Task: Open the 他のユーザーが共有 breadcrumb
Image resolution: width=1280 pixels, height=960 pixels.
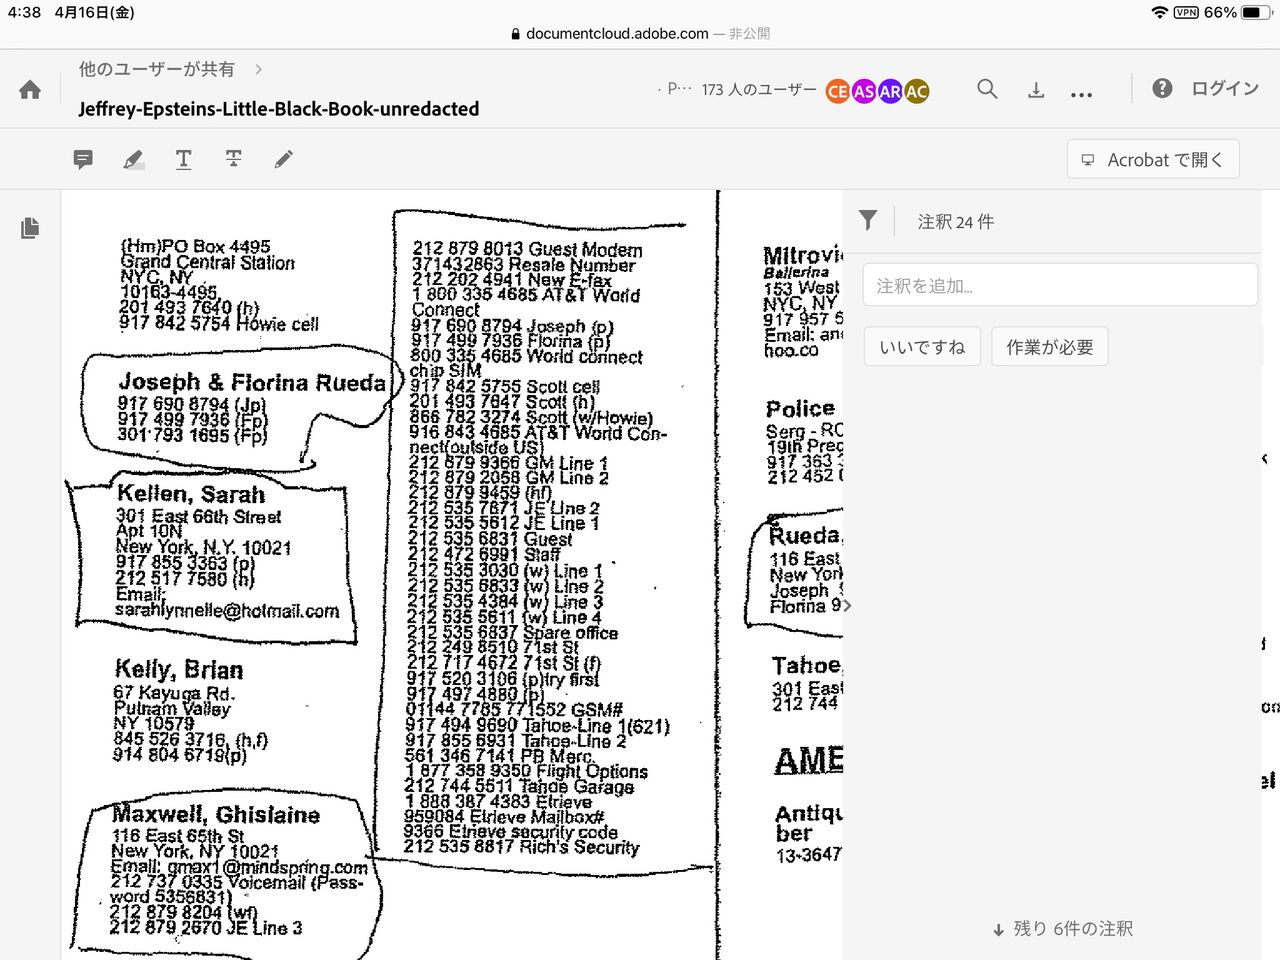Action: point(157,69)
